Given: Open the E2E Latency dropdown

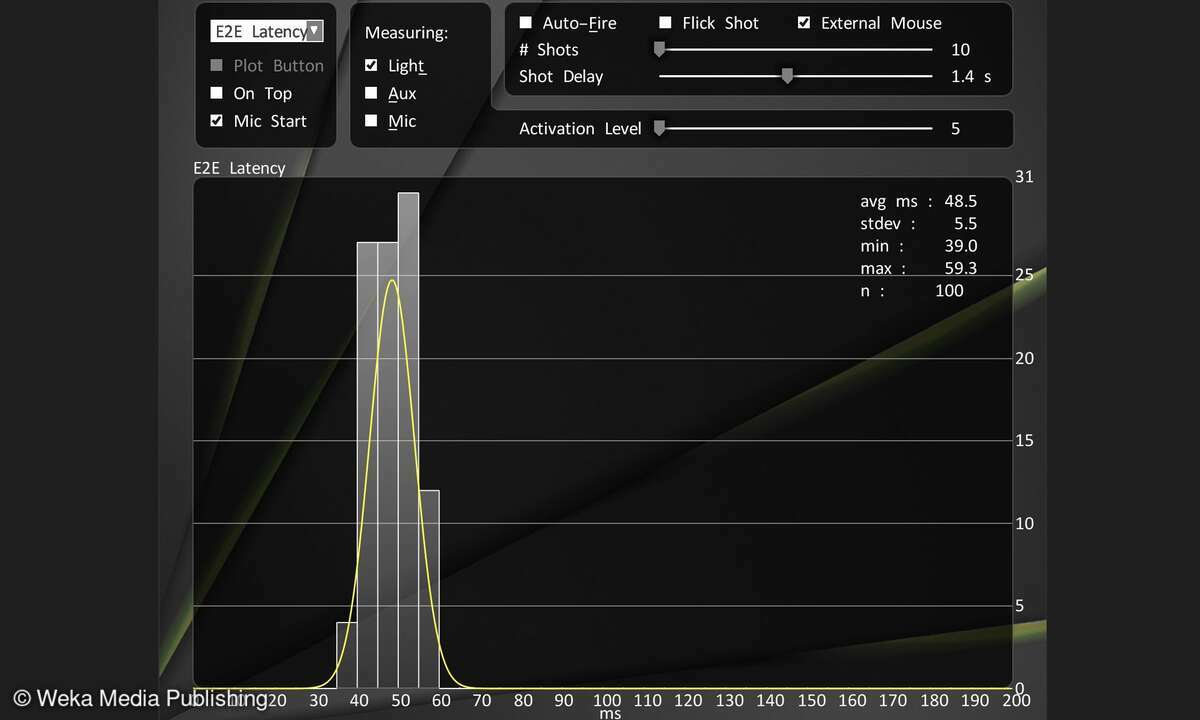Looking at the screenshot, I should click(x=267, y=31).
